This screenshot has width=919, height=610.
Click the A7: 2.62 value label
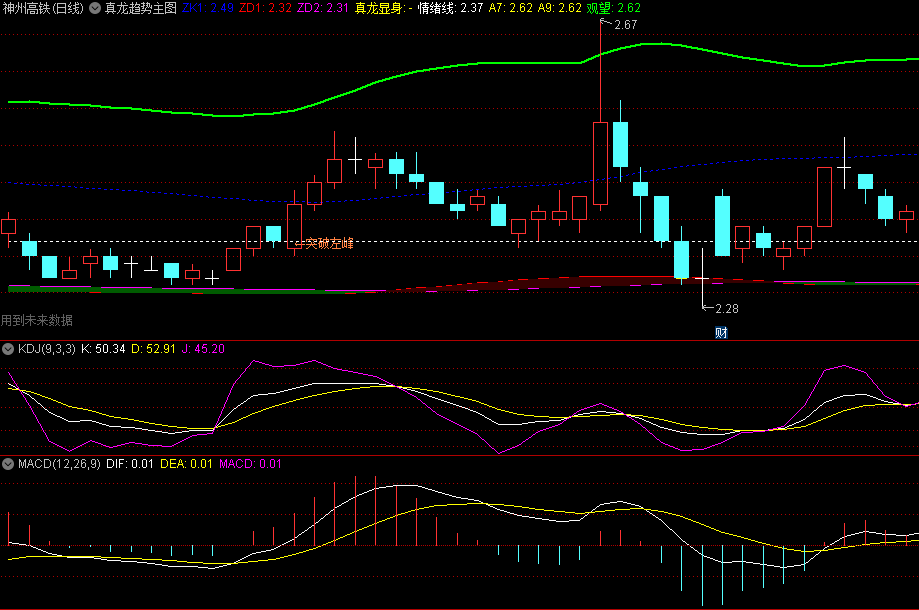coord(510,8)
